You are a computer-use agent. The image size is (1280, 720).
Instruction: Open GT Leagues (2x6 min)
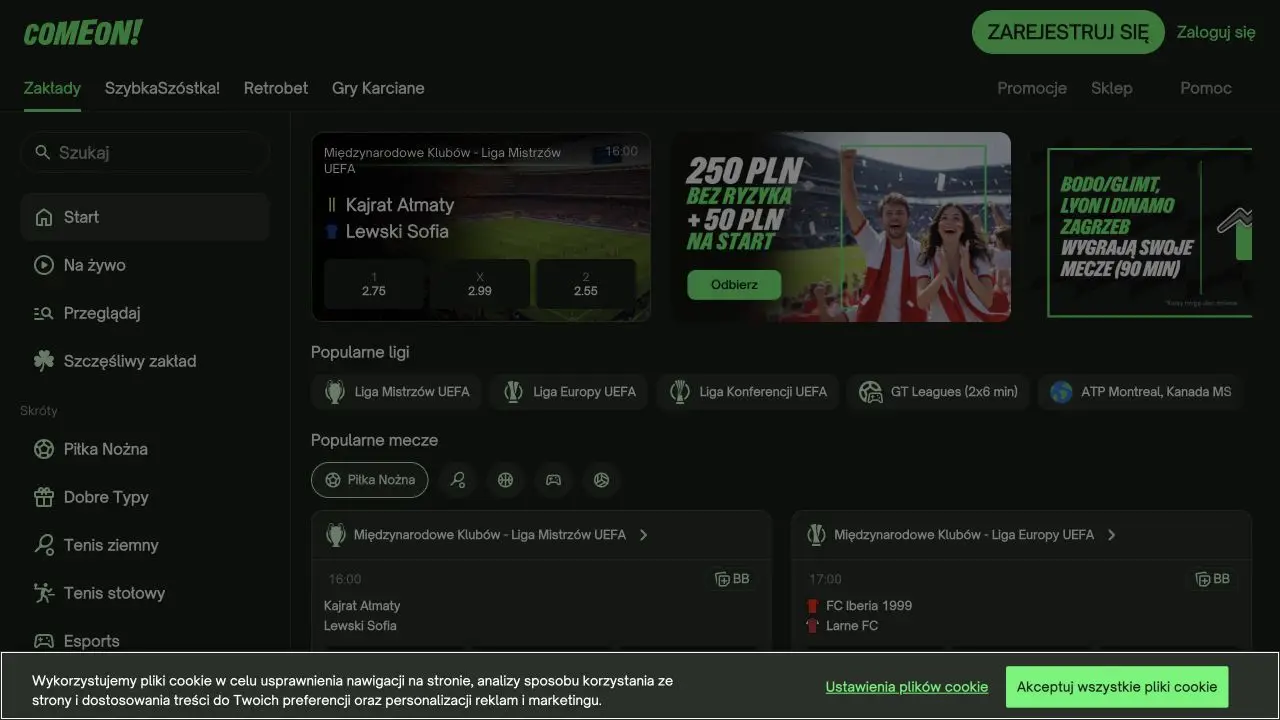[x=939, y=392]
